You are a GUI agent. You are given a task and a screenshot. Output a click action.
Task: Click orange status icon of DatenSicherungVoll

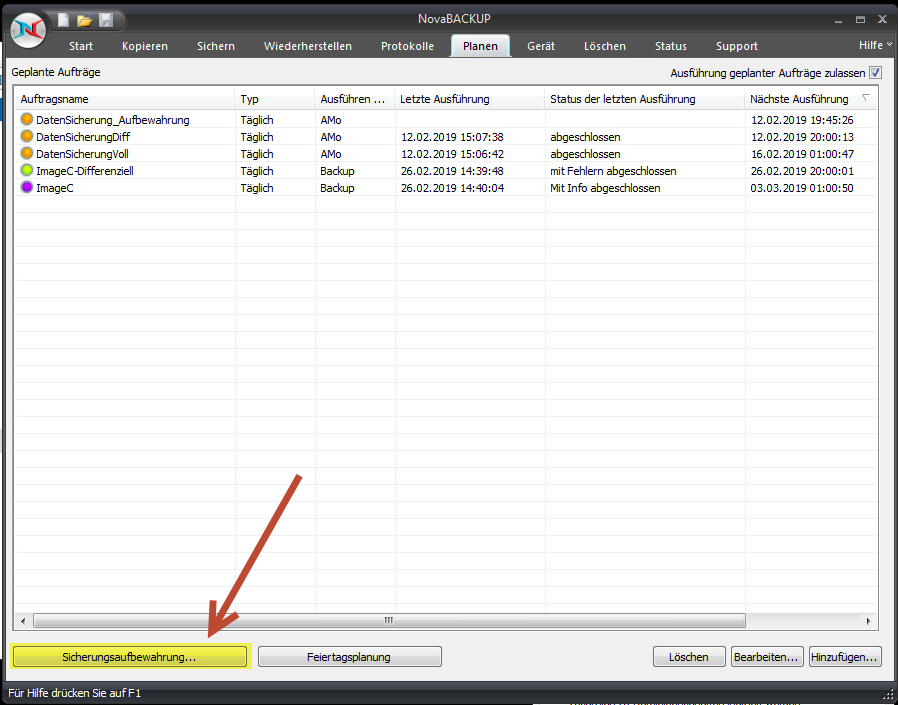[x=26, y=153]
